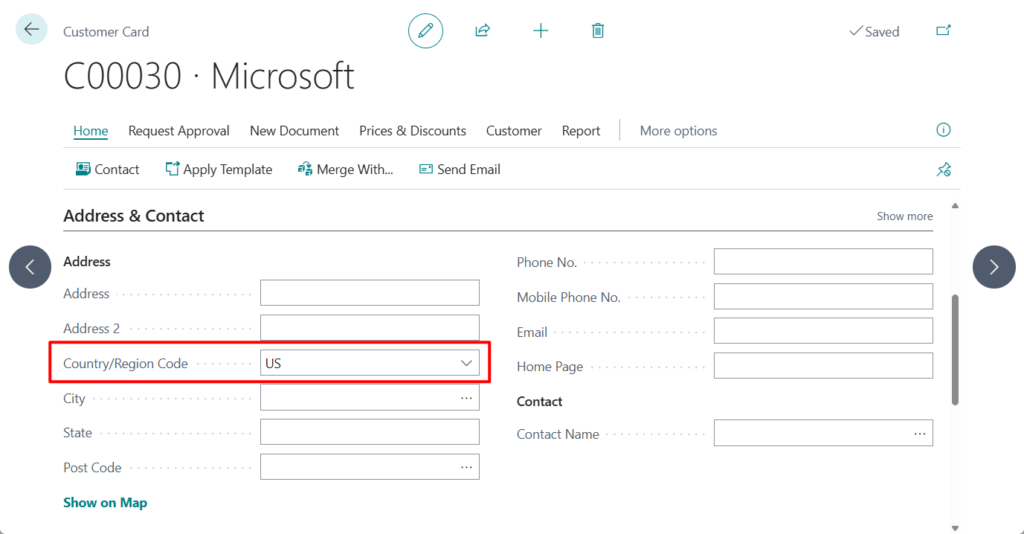The height and width of the screenshot is (534, 1024).
Task: Expand the Country/Region Code dropdown
Action: point(466,363)
